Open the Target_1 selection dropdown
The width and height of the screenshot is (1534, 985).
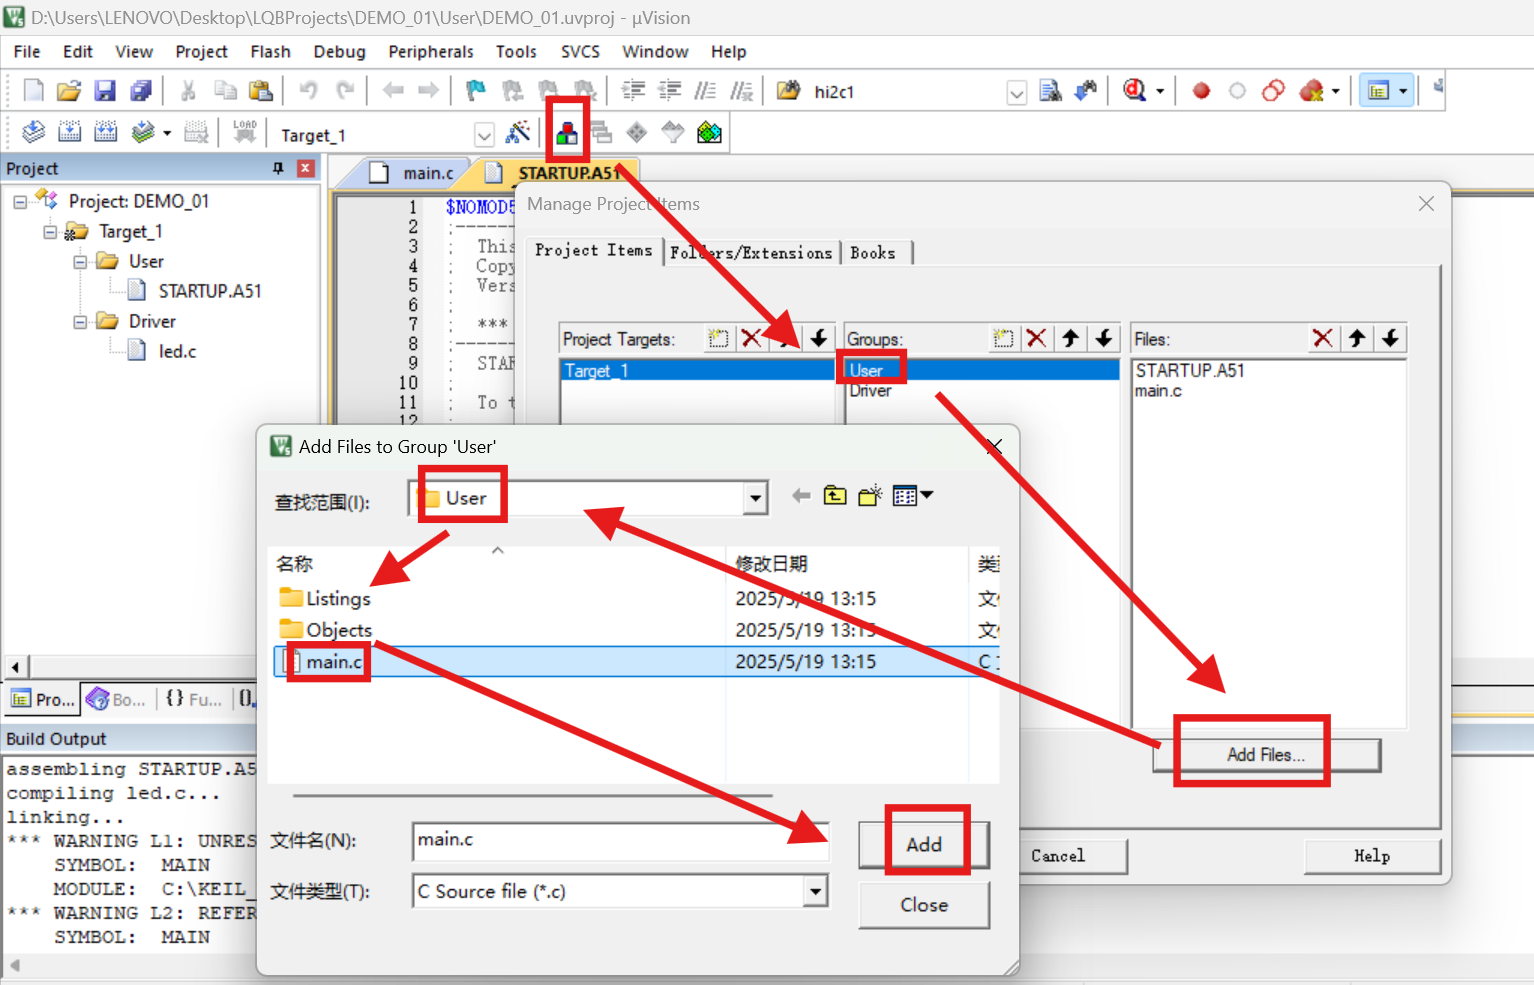[x=484, y=134]
